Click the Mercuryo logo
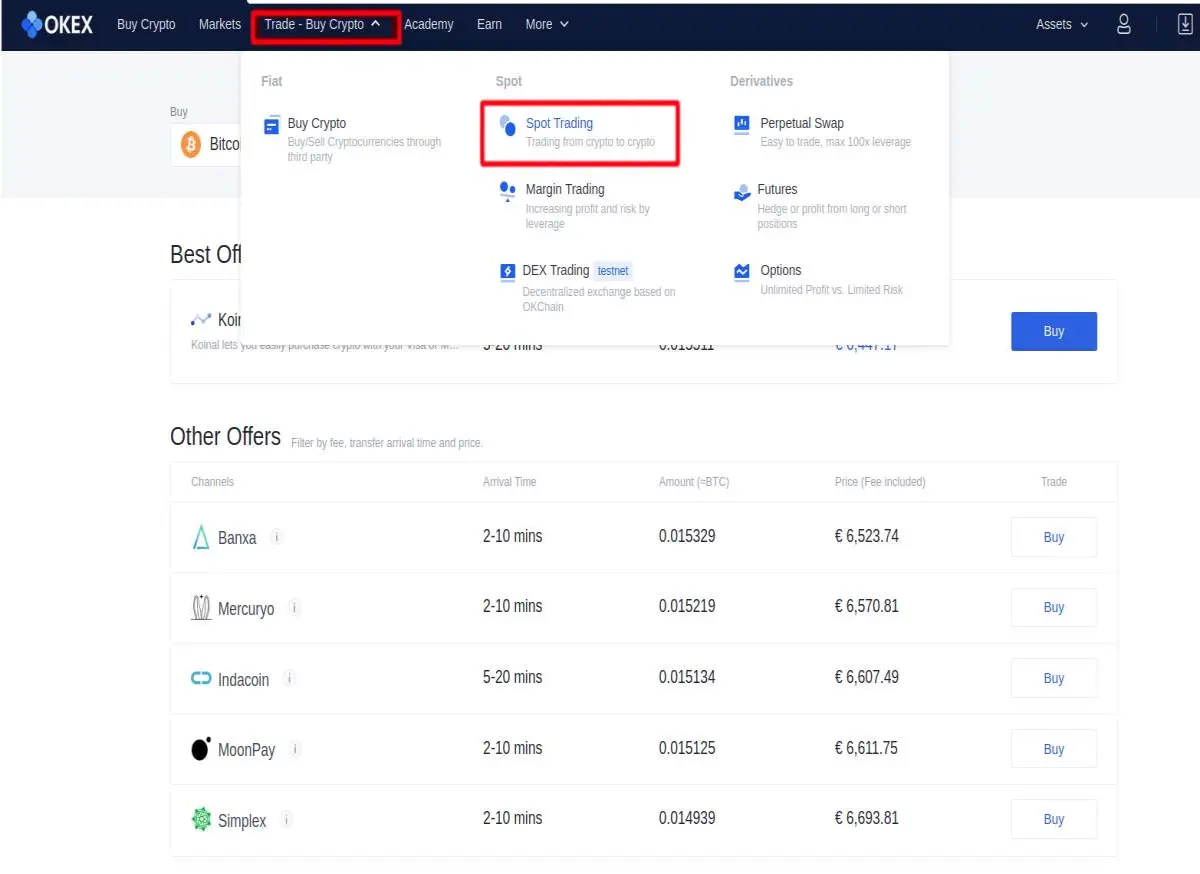 (x=201, y=607)
